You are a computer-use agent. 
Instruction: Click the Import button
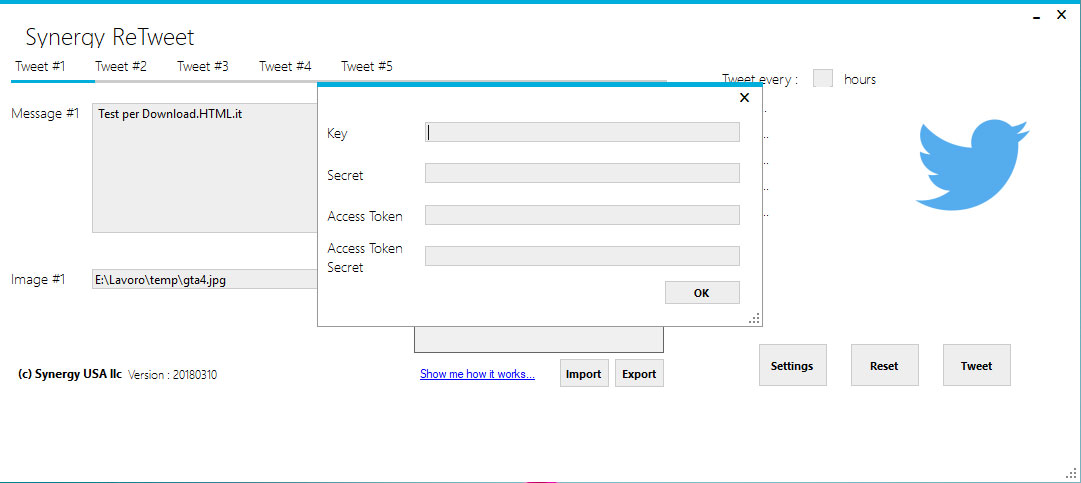click(584, 373)
